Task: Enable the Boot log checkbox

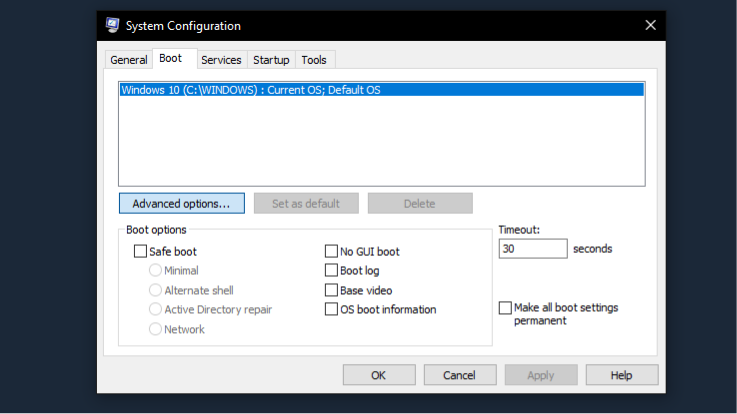Action: [x=331, y=271]
